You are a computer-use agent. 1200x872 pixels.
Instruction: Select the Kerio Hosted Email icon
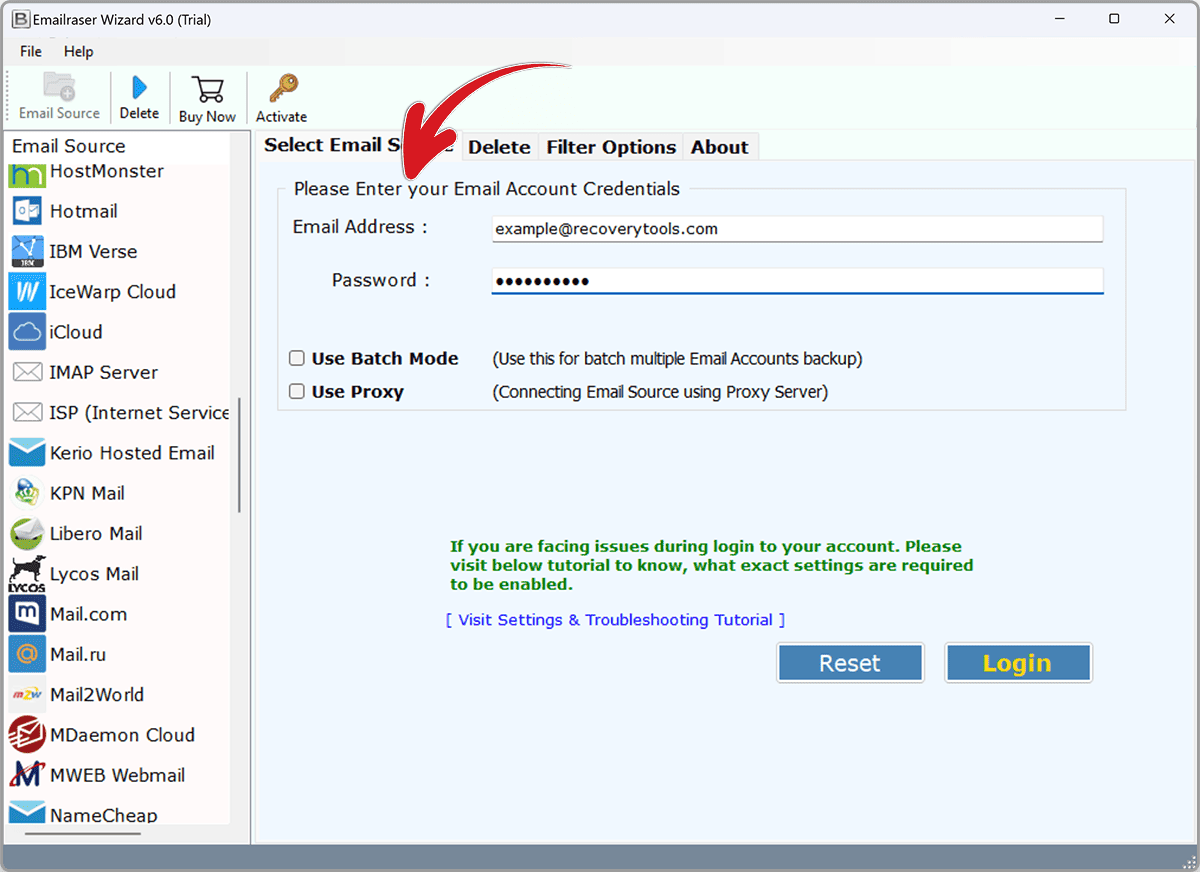coord(27,453)
